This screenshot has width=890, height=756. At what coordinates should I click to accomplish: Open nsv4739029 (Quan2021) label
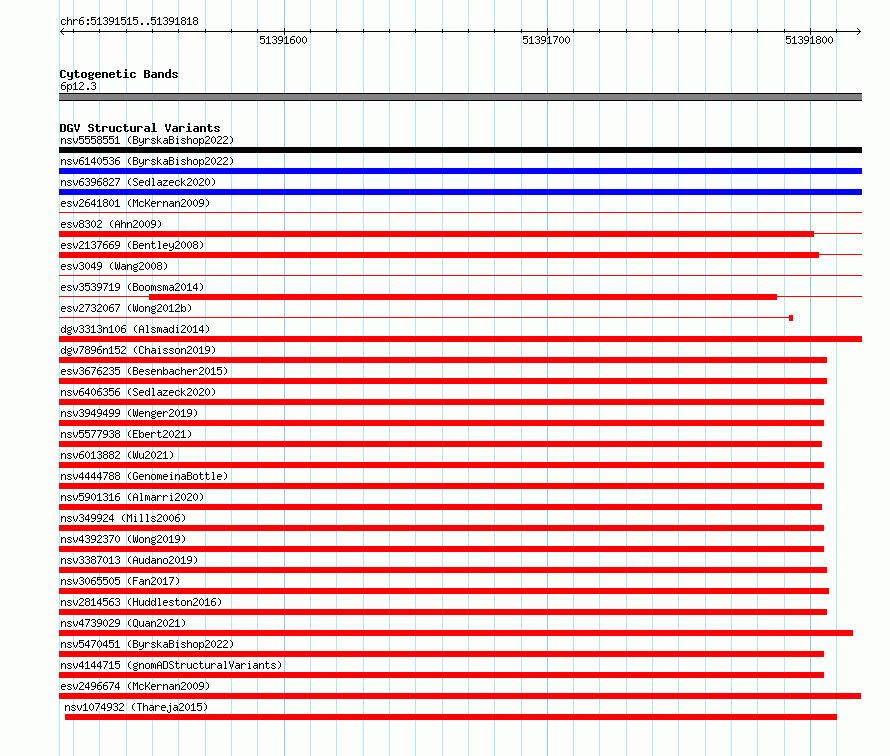tap(123, 623)
